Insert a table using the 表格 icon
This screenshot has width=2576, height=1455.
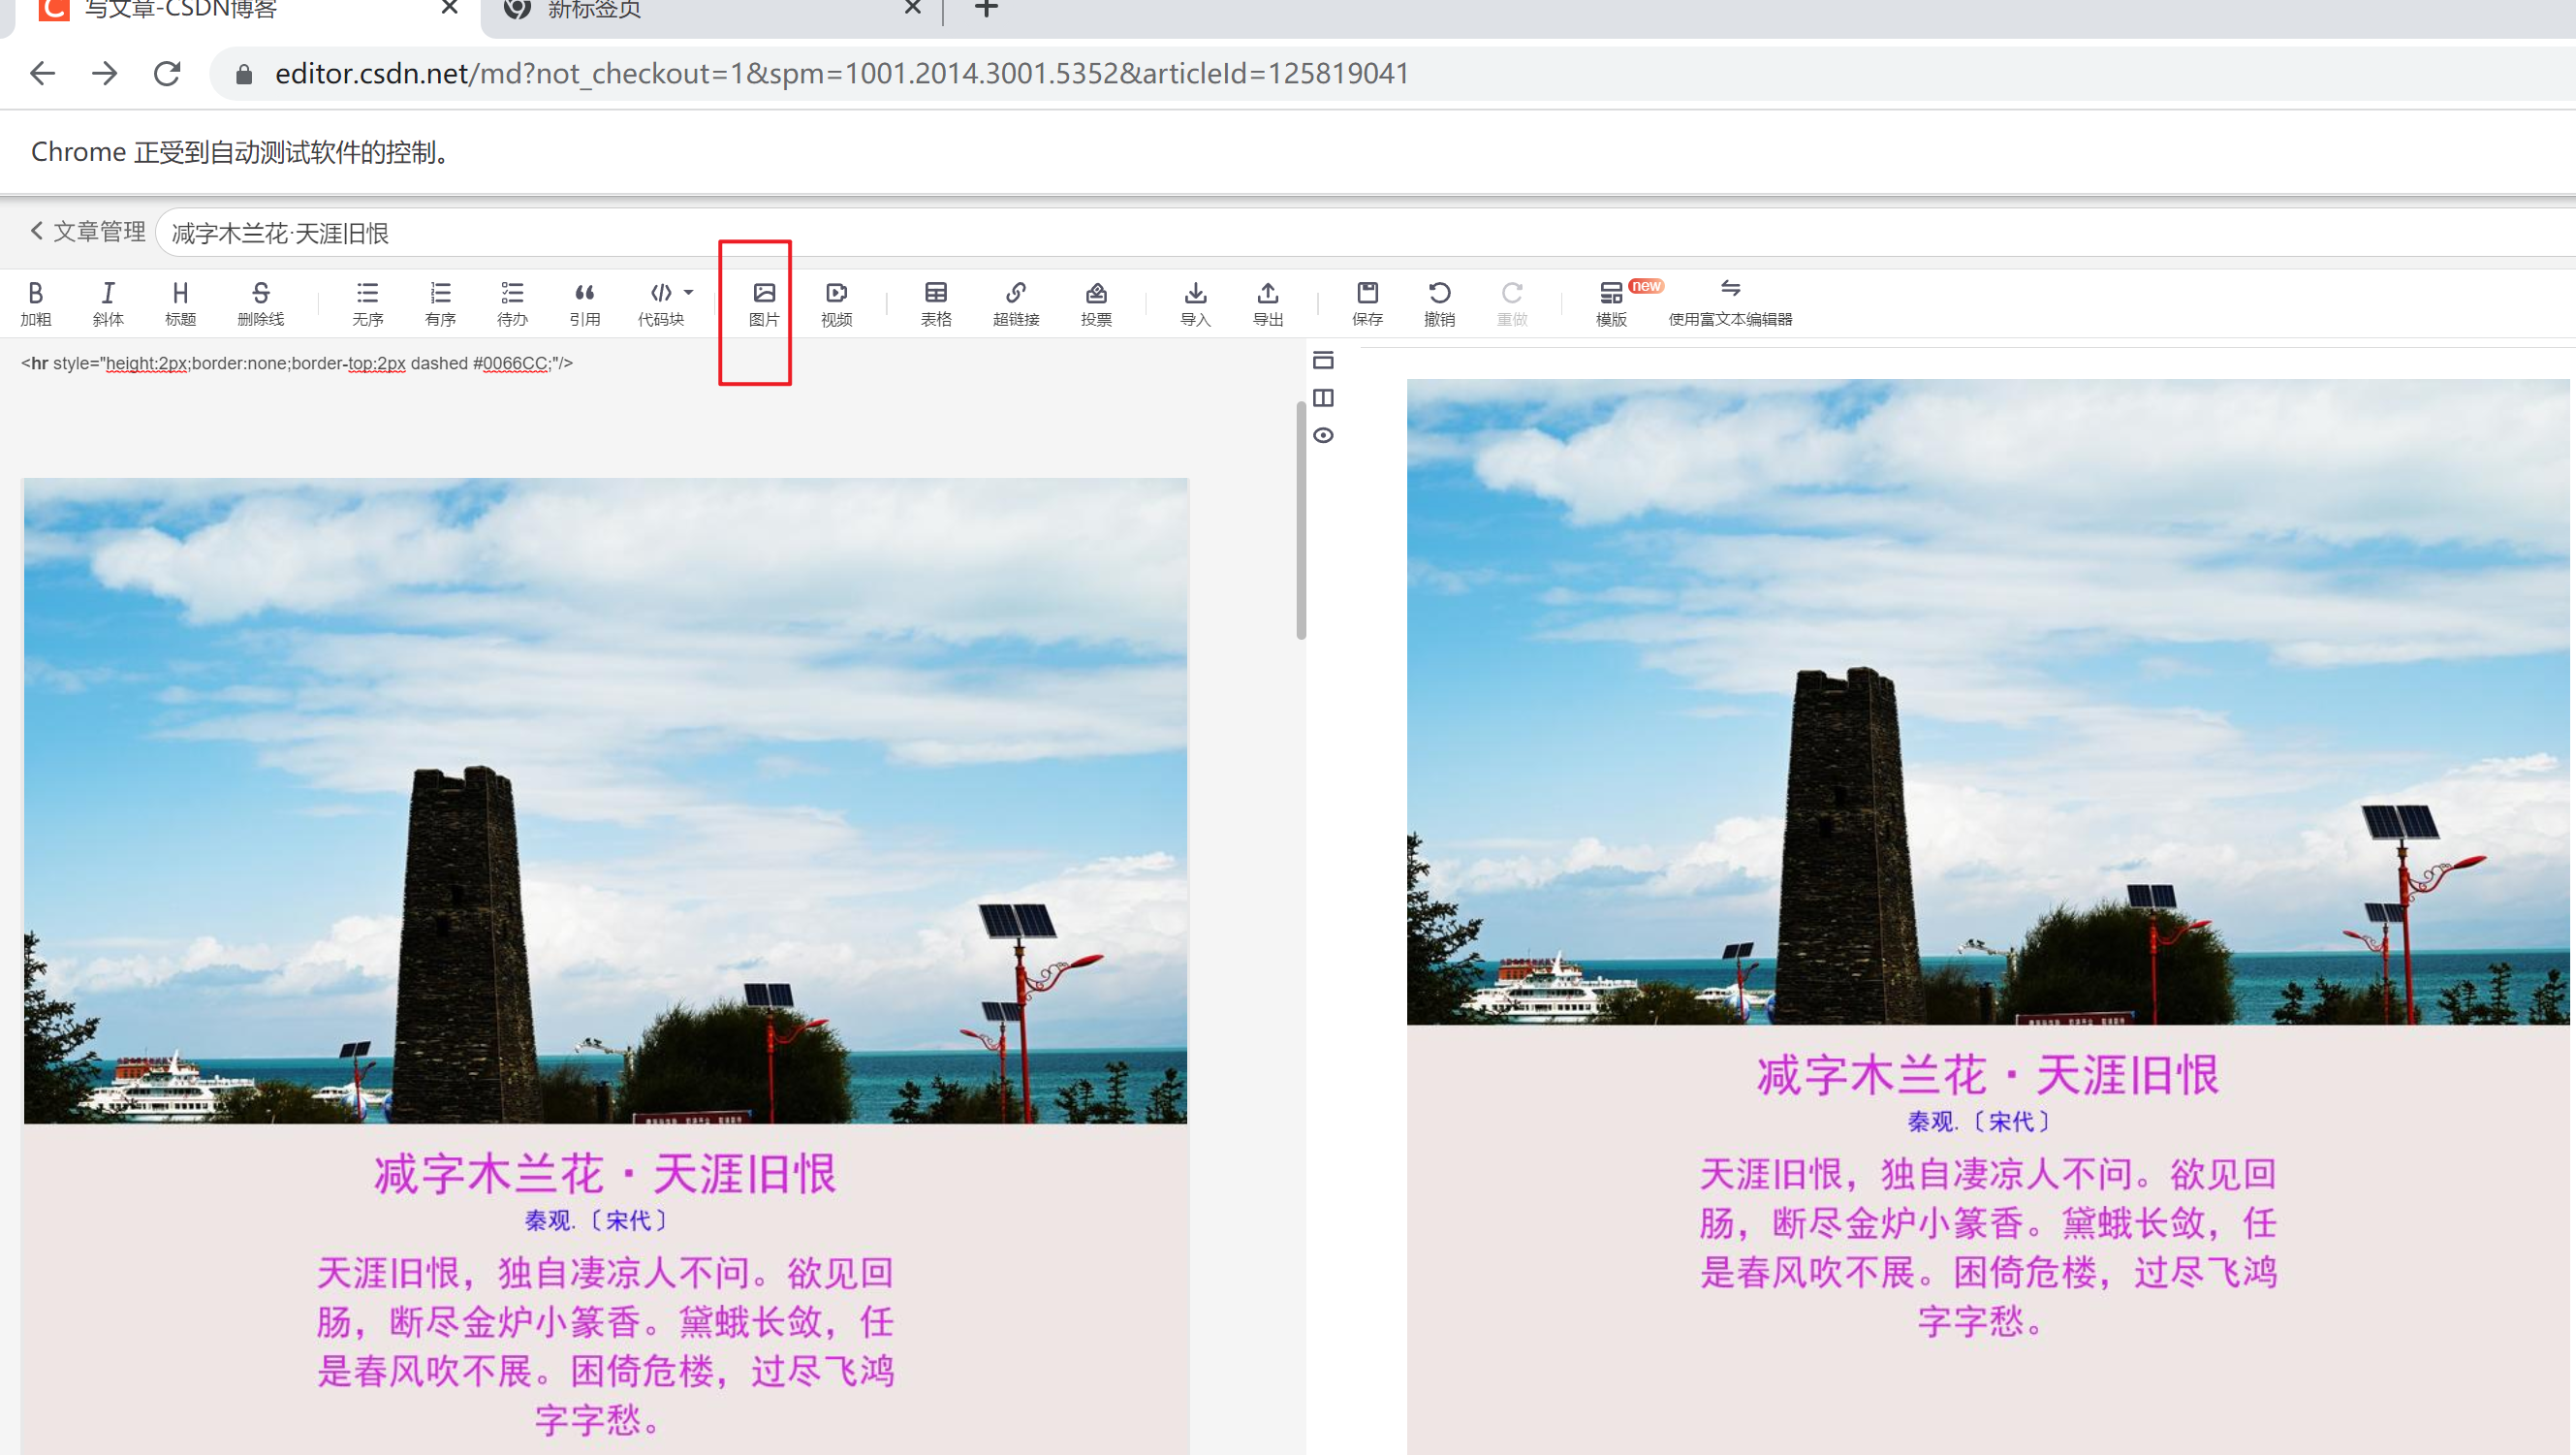[x=936, y=302]
